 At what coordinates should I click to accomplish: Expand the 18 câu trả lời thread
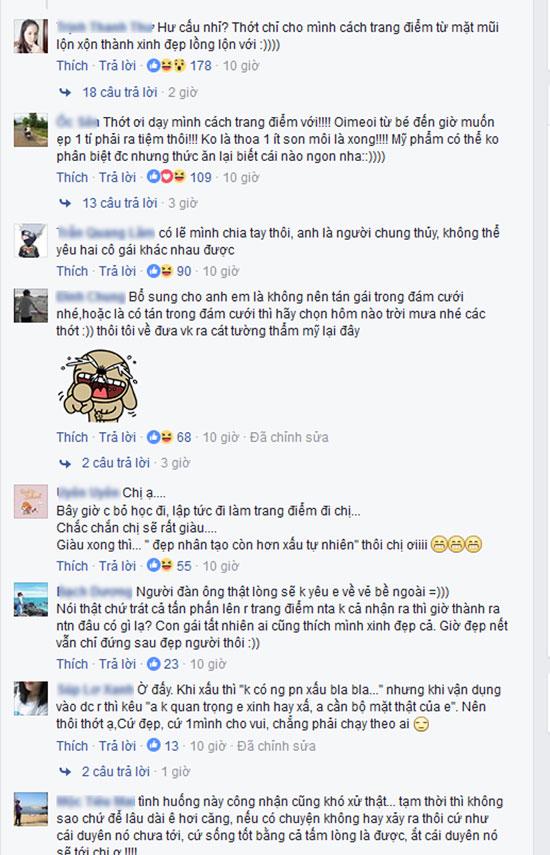pos(120,92)
